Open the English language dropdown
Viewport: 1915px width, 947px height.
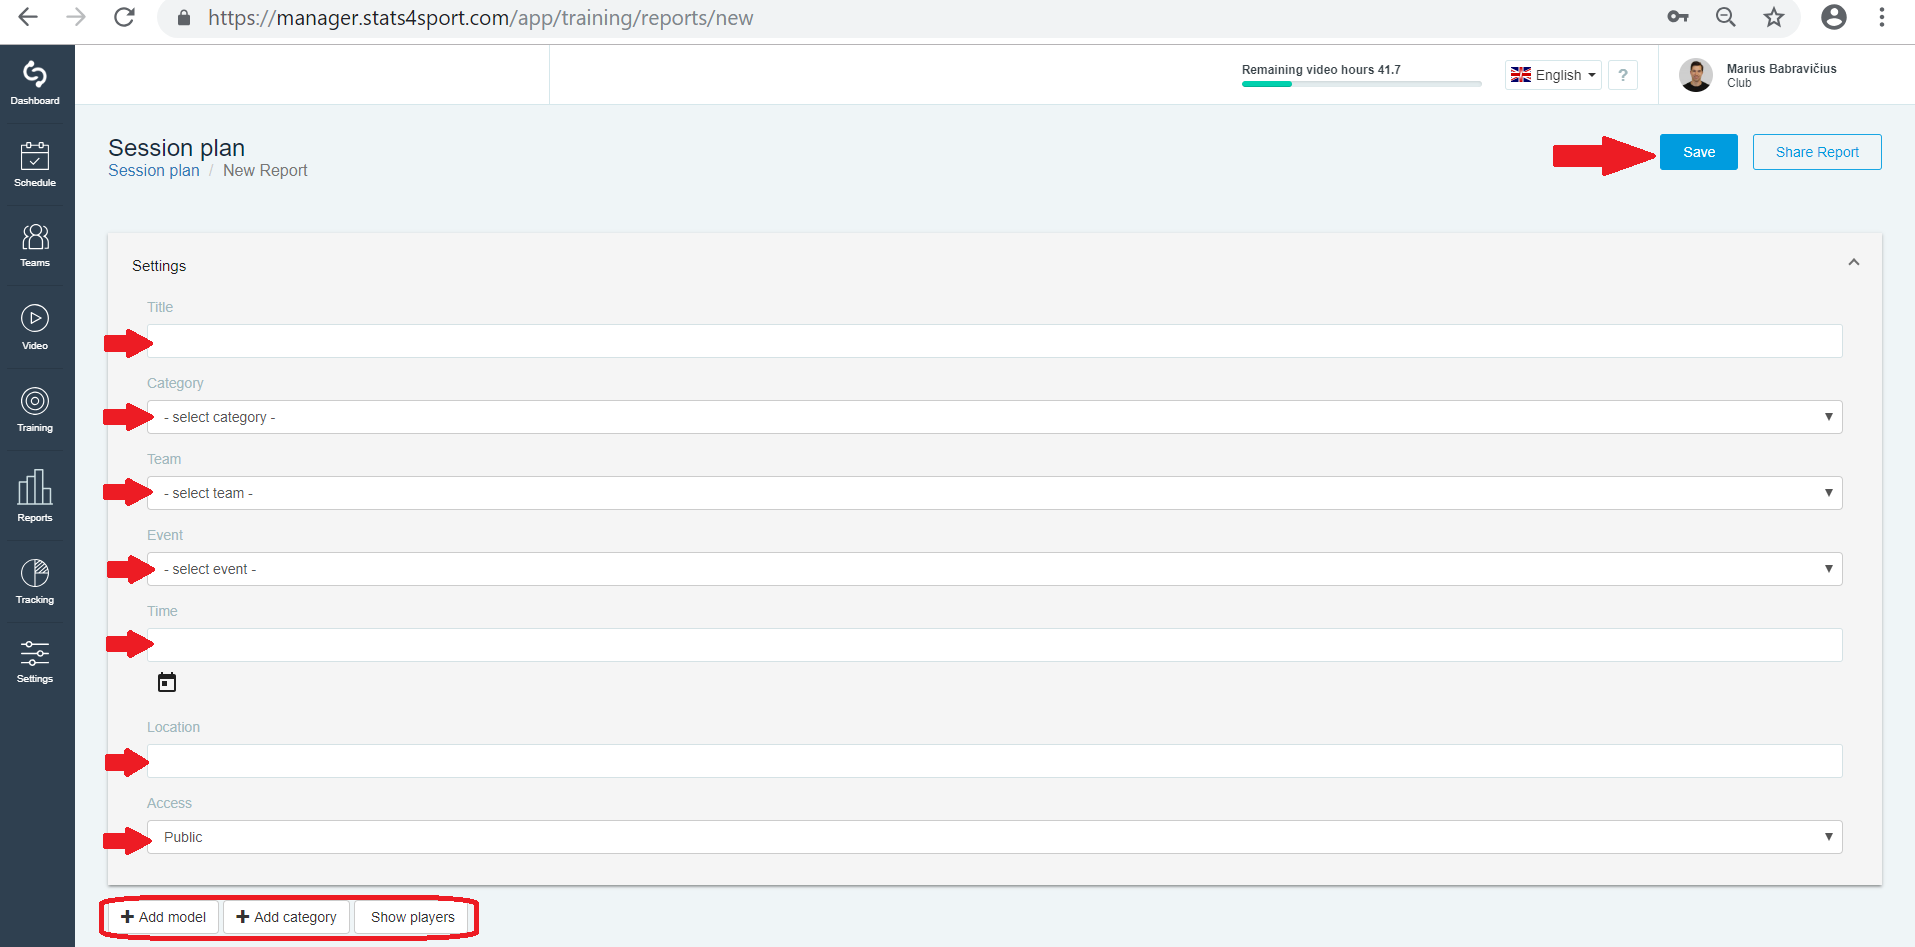(1553, 75)
